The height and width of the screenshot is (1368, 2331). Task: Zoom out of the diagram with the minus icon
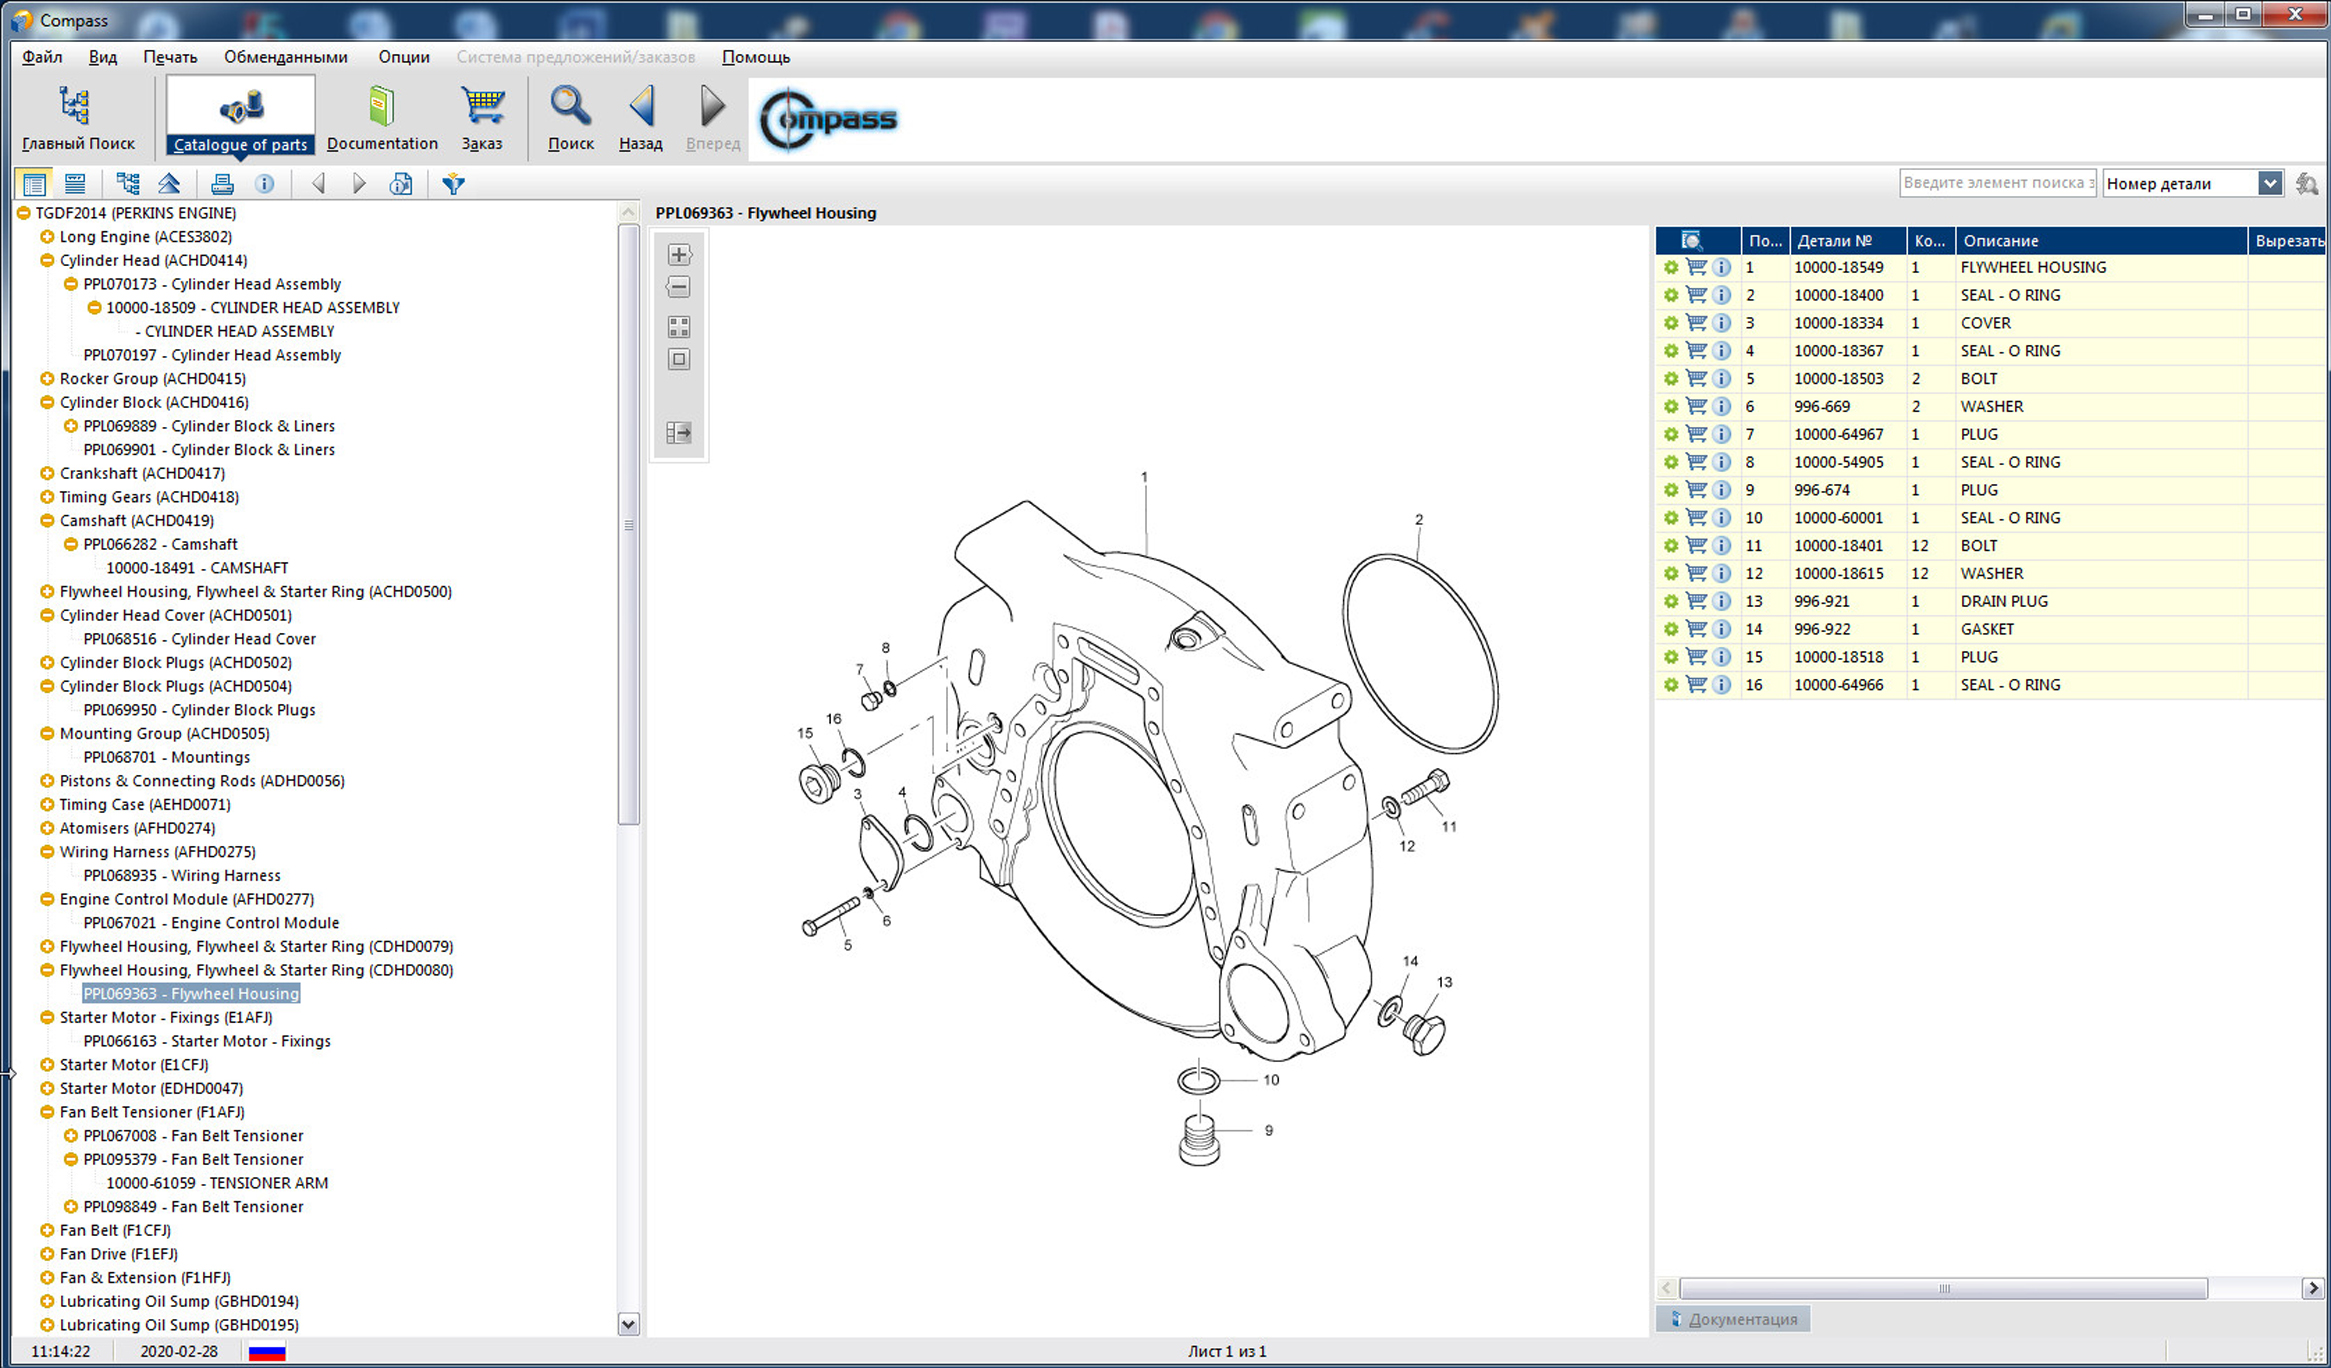(679, 288)
